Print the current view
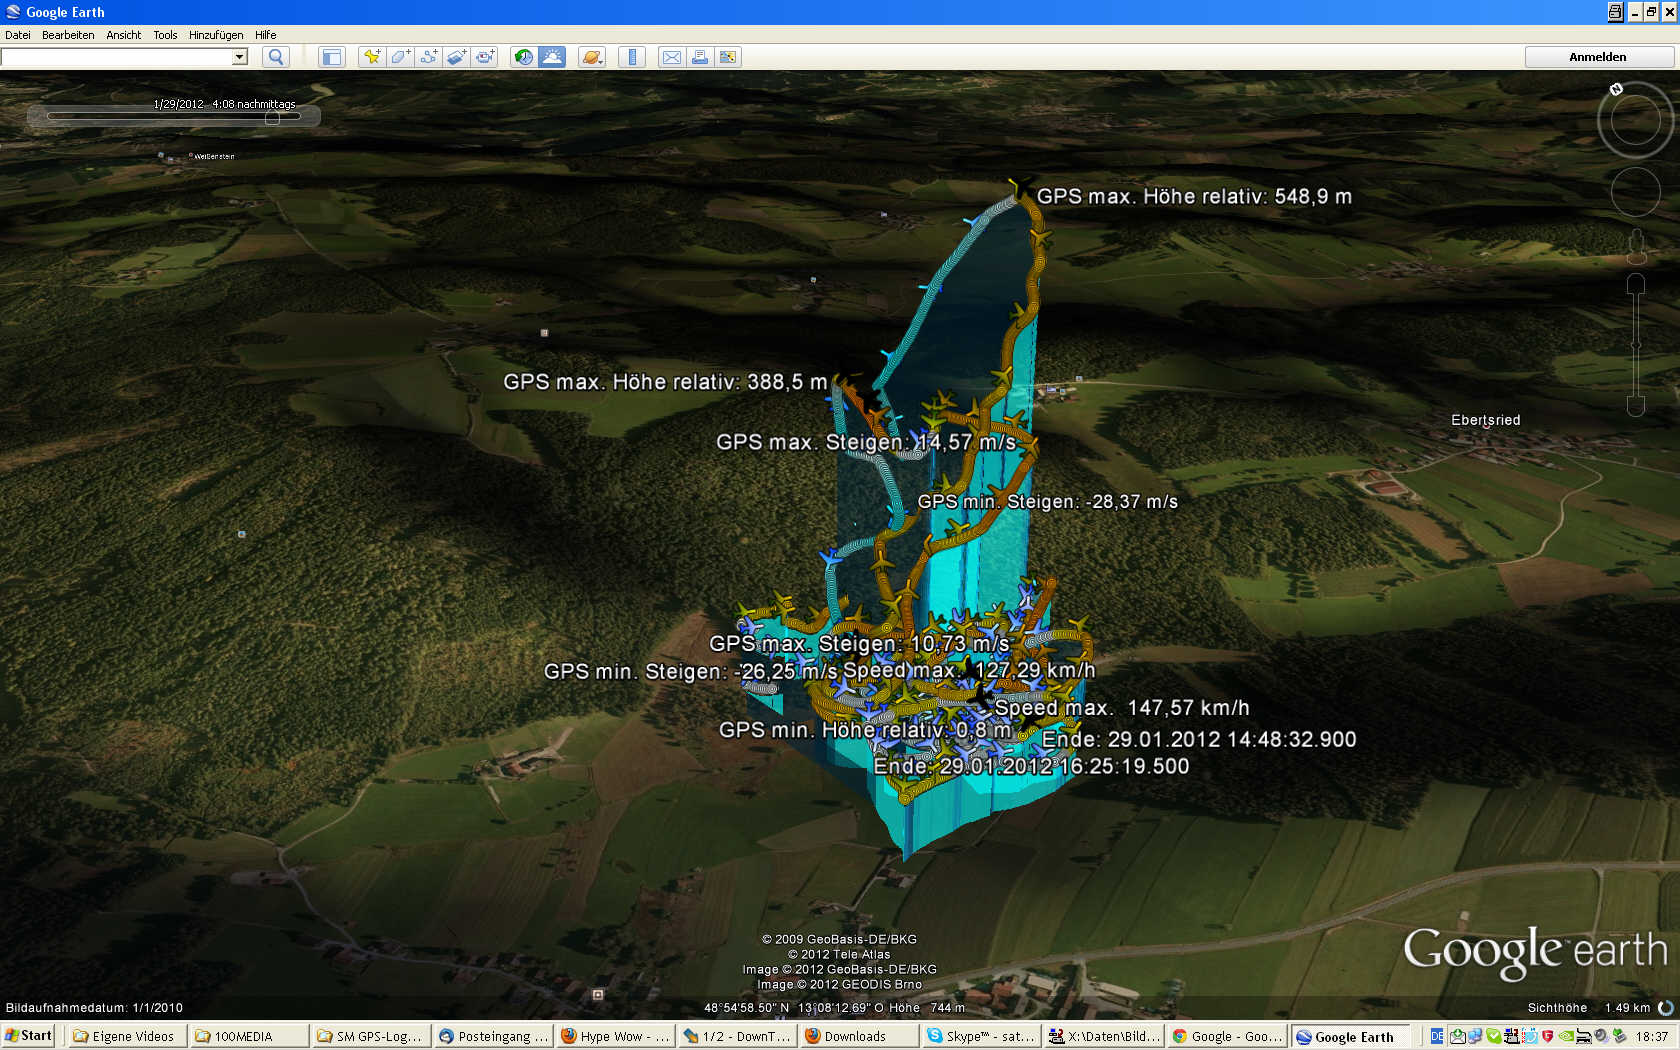 700,57
